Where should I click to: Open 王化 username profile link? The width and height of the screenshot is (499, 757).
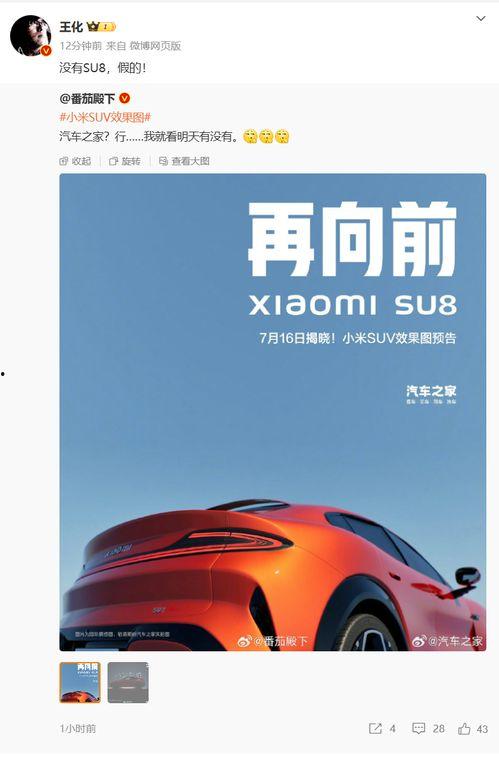pos(71,27)
